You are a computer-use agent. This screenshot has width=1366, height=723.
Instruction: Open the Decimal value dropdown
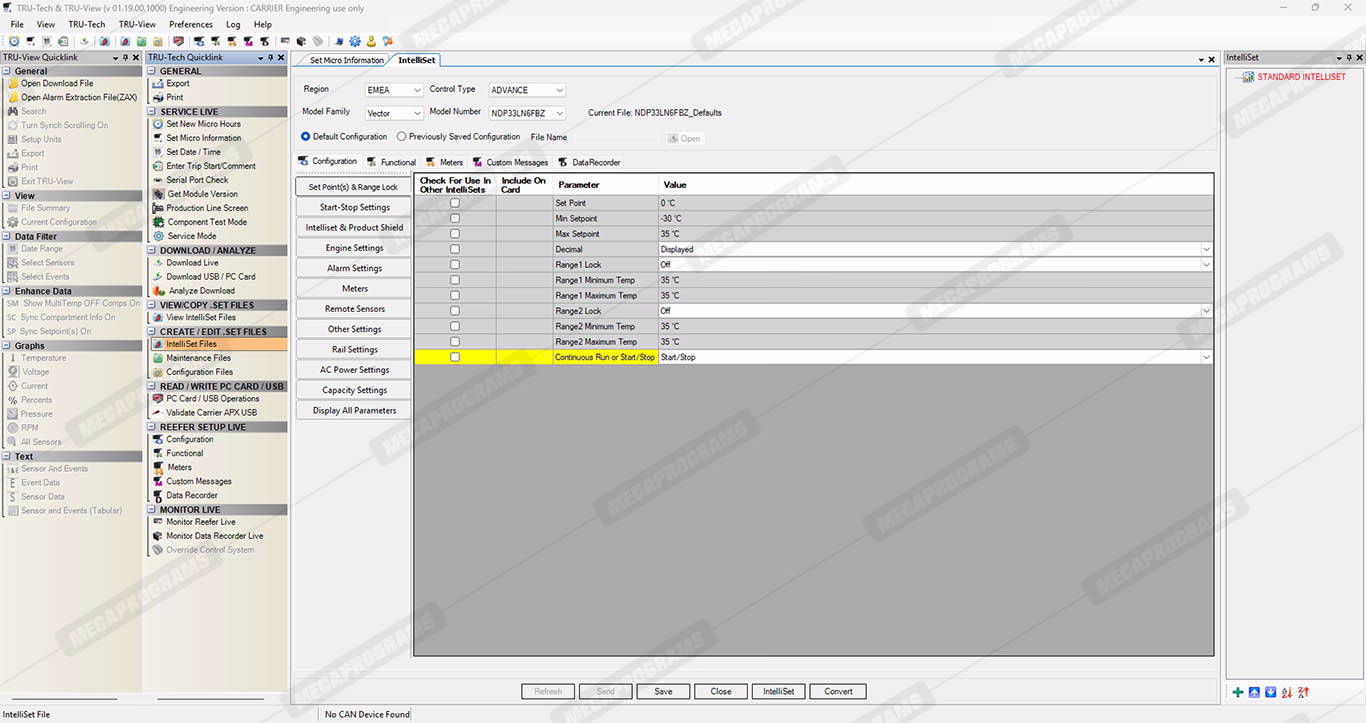tap(1205, 249)
